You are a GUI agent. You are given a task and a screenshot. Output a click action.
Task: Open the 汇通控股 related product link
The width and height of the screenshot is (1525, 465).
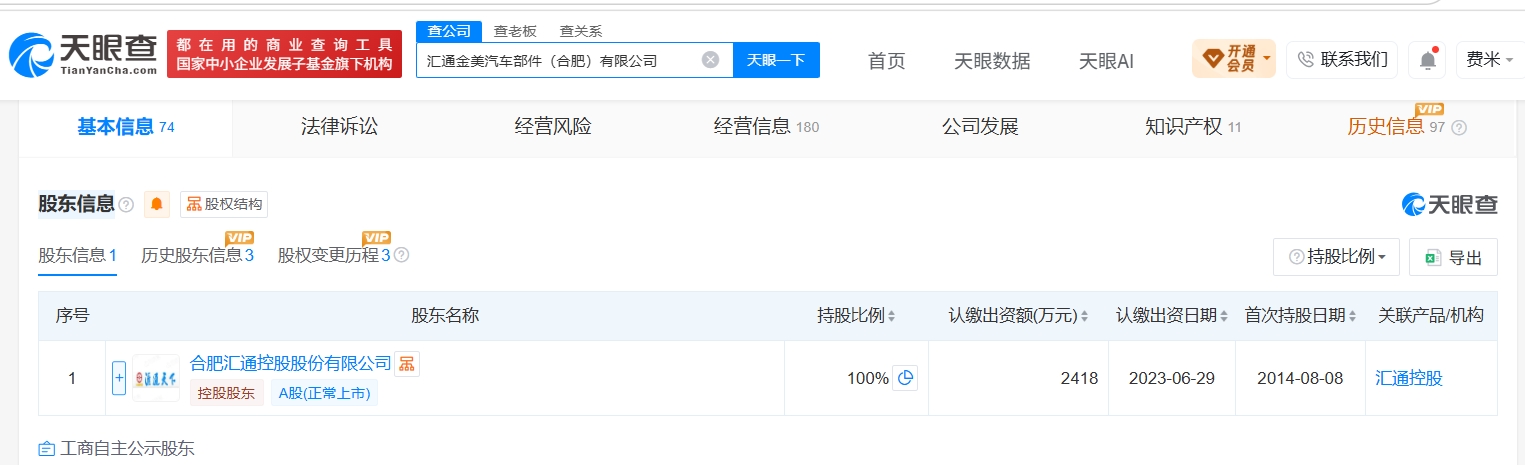[1409, 378]
